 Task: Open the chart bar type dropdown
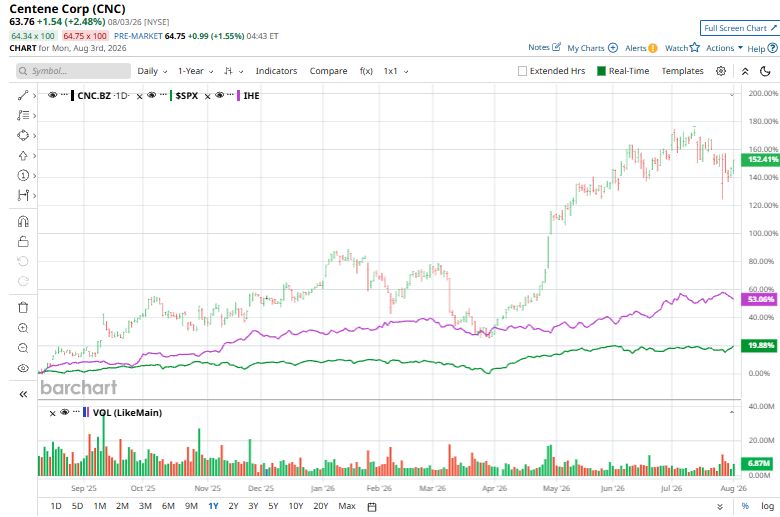point(233,71)
